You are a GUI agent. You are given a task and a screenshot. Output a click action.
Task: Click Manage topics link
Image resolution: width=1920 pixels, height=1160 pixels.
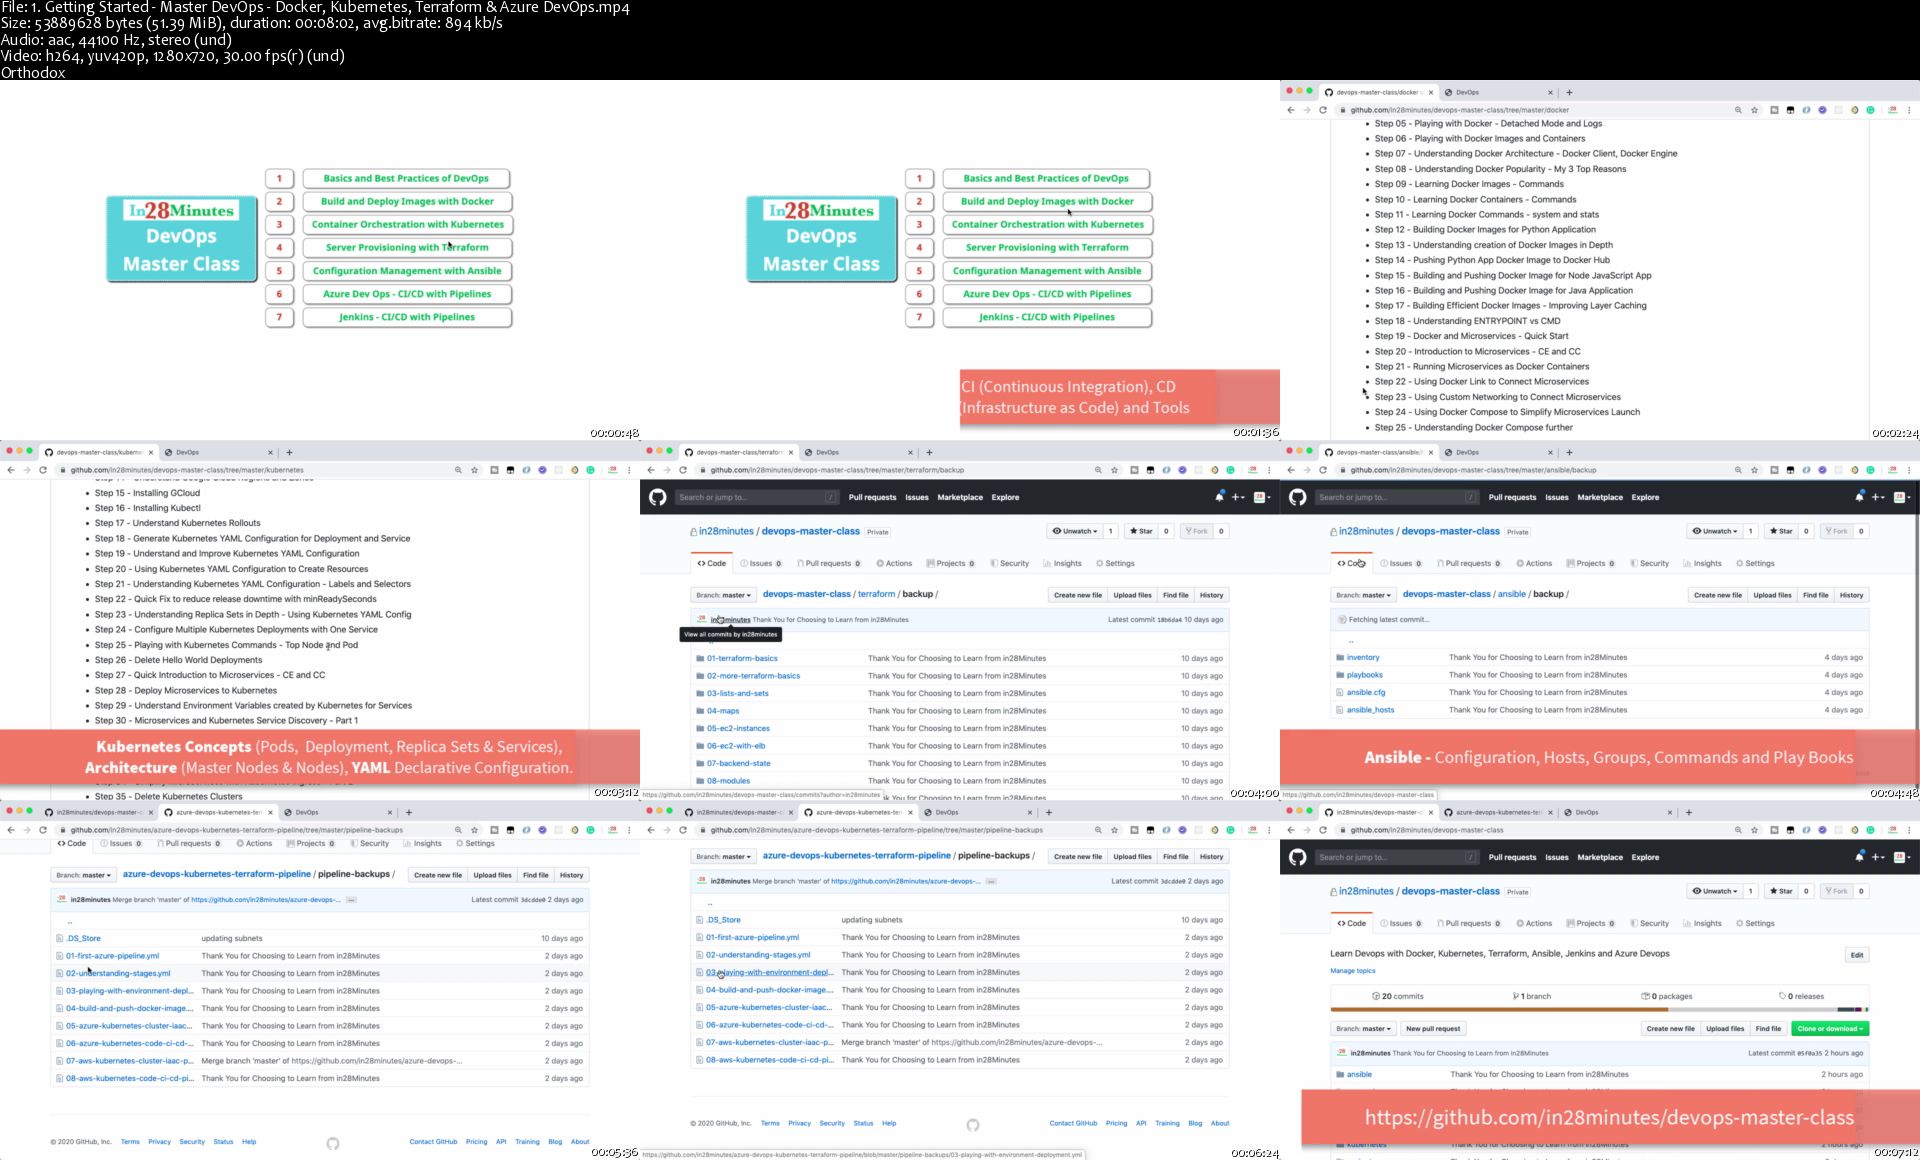1353,971
